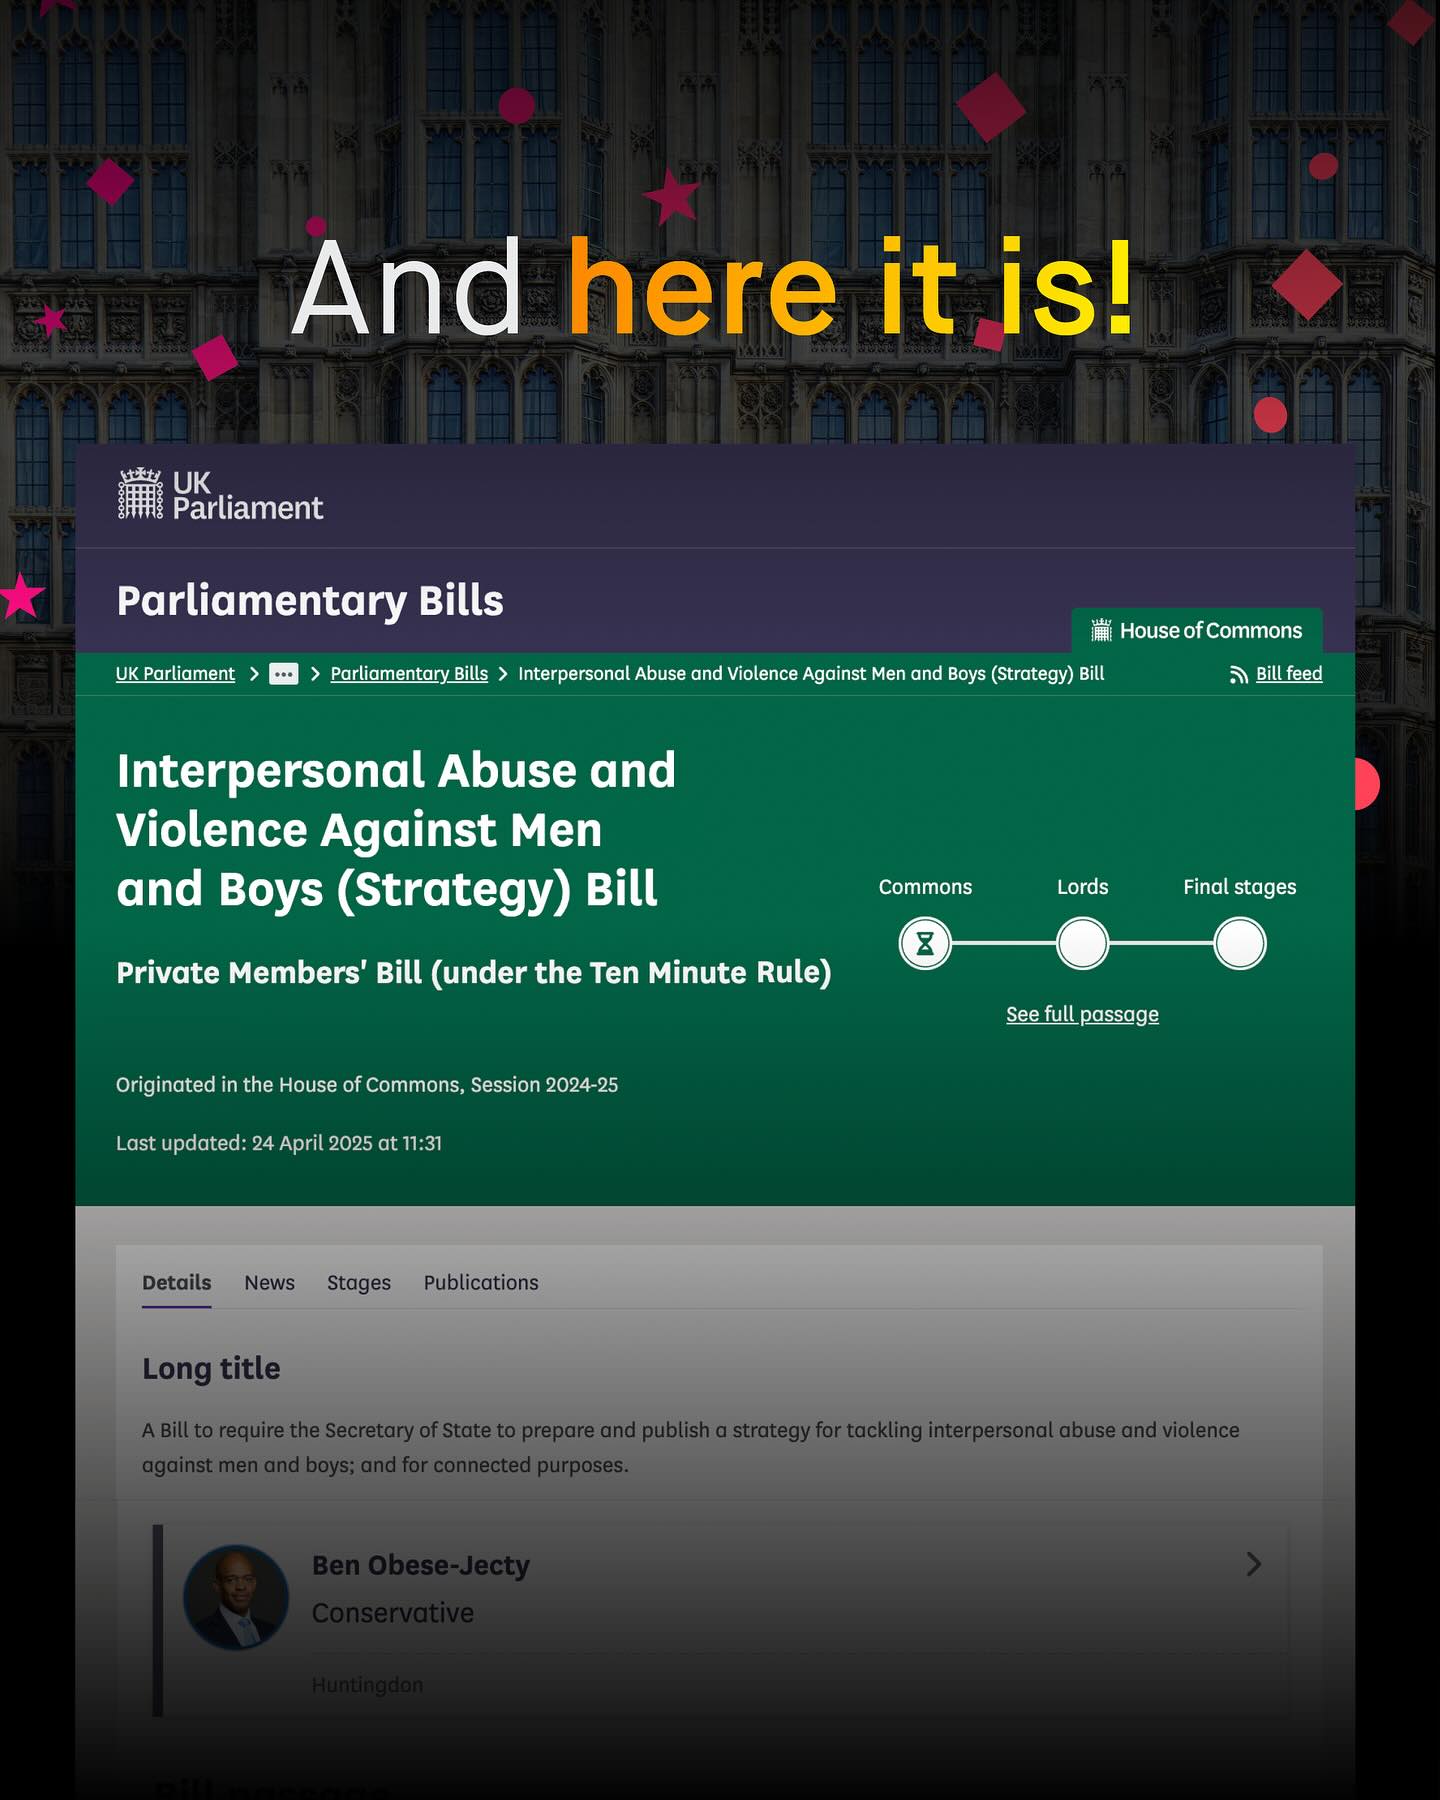Open the chevron arrow on Ben Obese-Jecty card
Screen dimensions: 1440x1800
1253,1564
